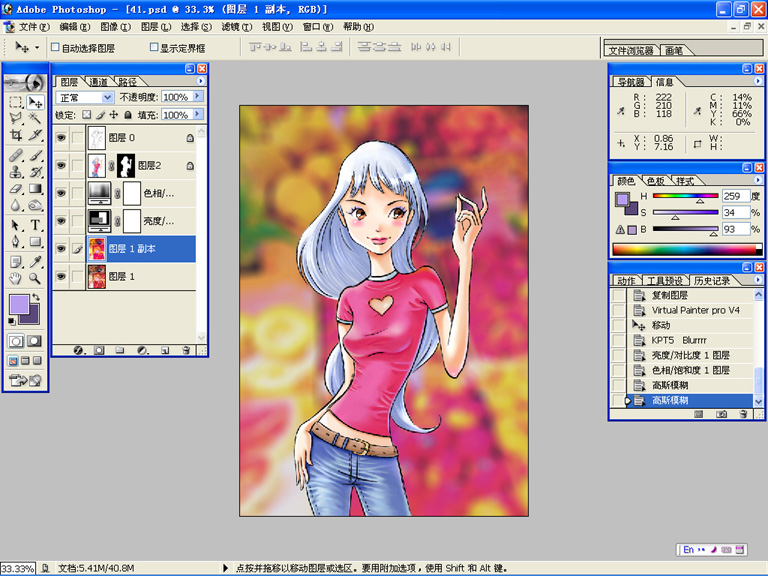The image size is (768, 576).
Task: Open the 图像 menu
Action: tap(116, 27)
